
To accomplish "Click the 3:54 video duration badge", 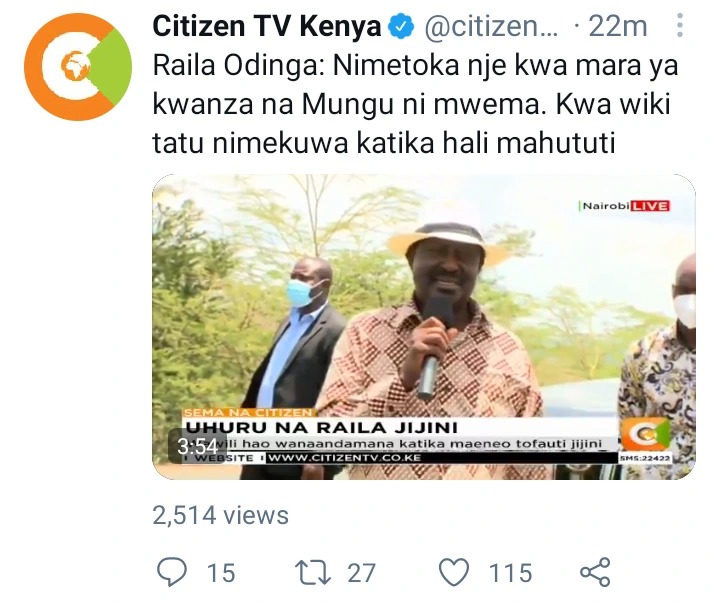I will click(197, 446).
